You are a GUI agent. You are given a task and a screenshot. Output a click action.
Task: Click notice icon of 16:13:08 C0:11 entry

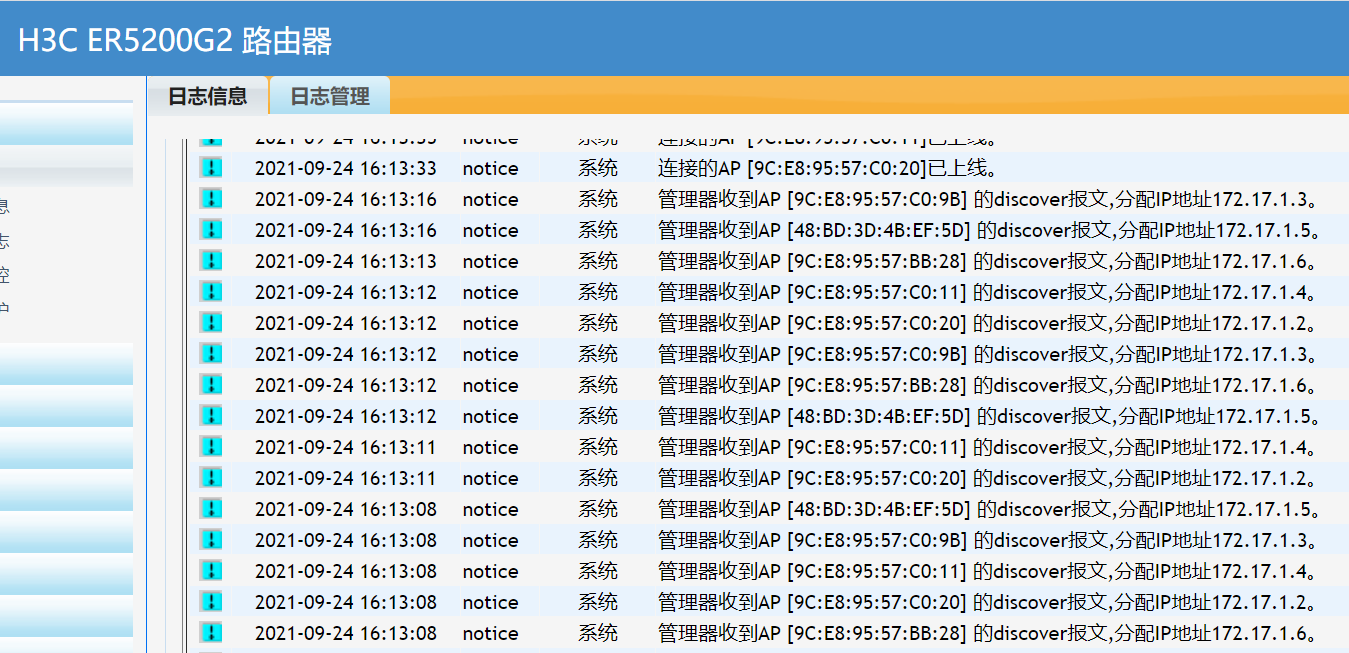tap(210, 570)
